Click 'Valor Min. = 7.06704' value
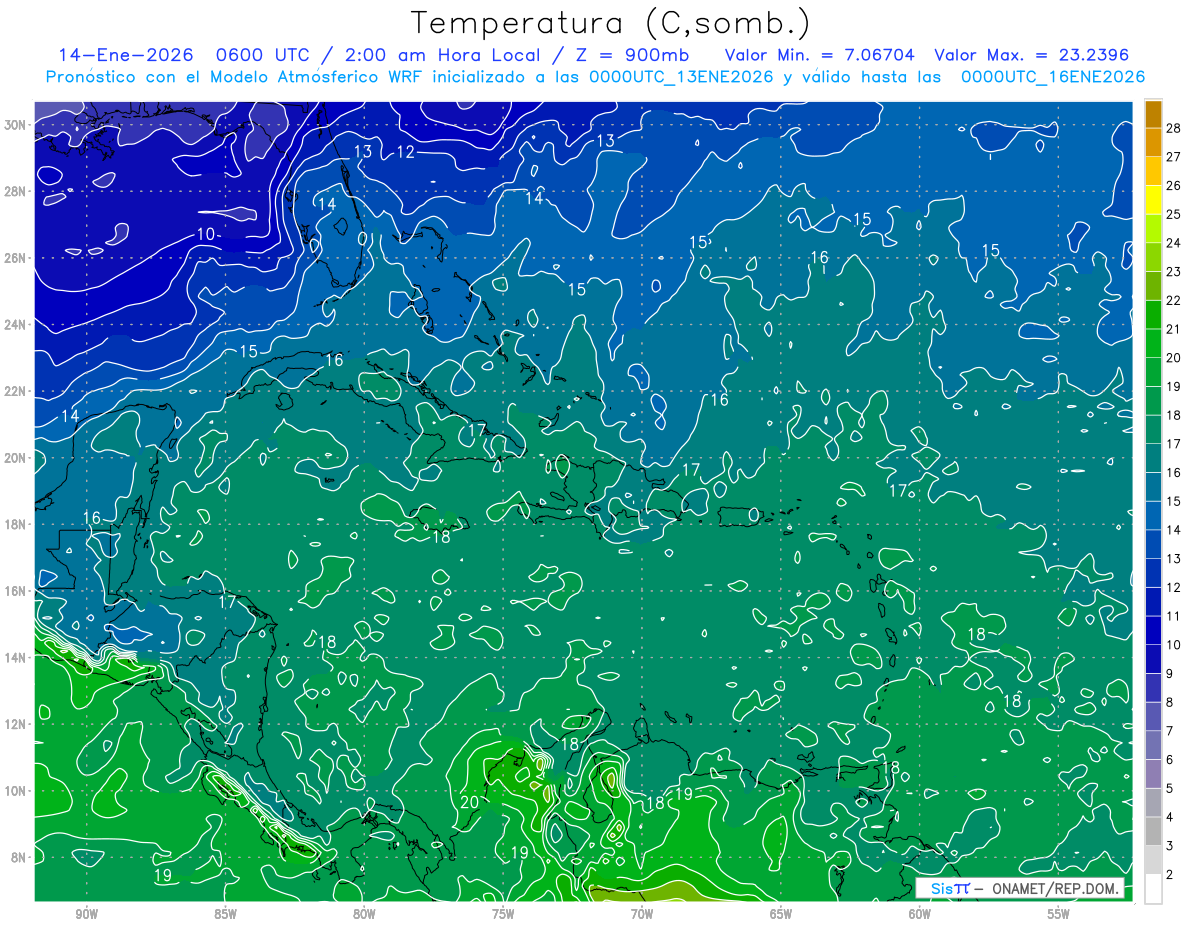 point(820,55)
